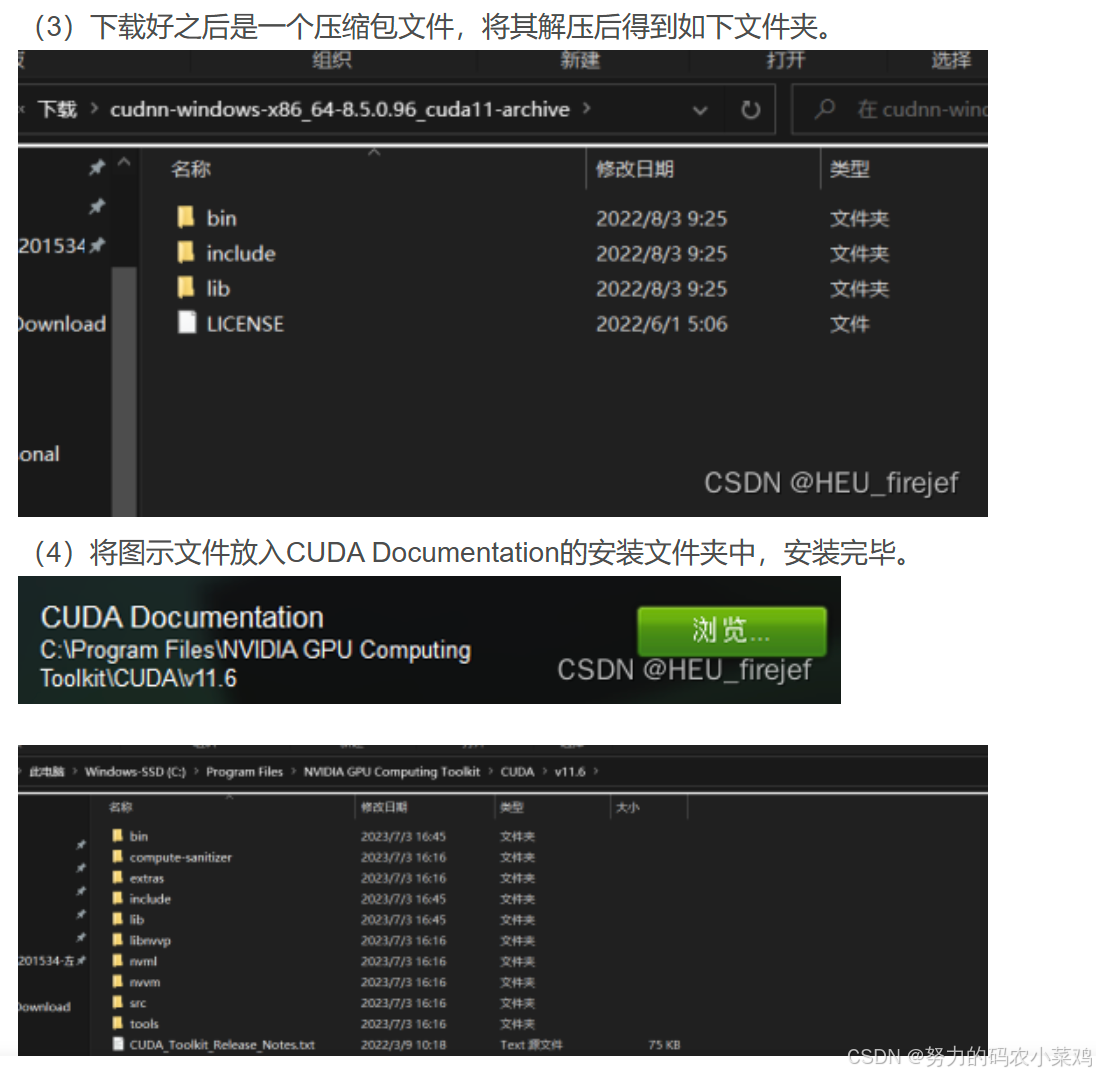Screen dimensions: 1096x1074
Task: Select 下载 in the breadcrumb path
Action: 57,110
